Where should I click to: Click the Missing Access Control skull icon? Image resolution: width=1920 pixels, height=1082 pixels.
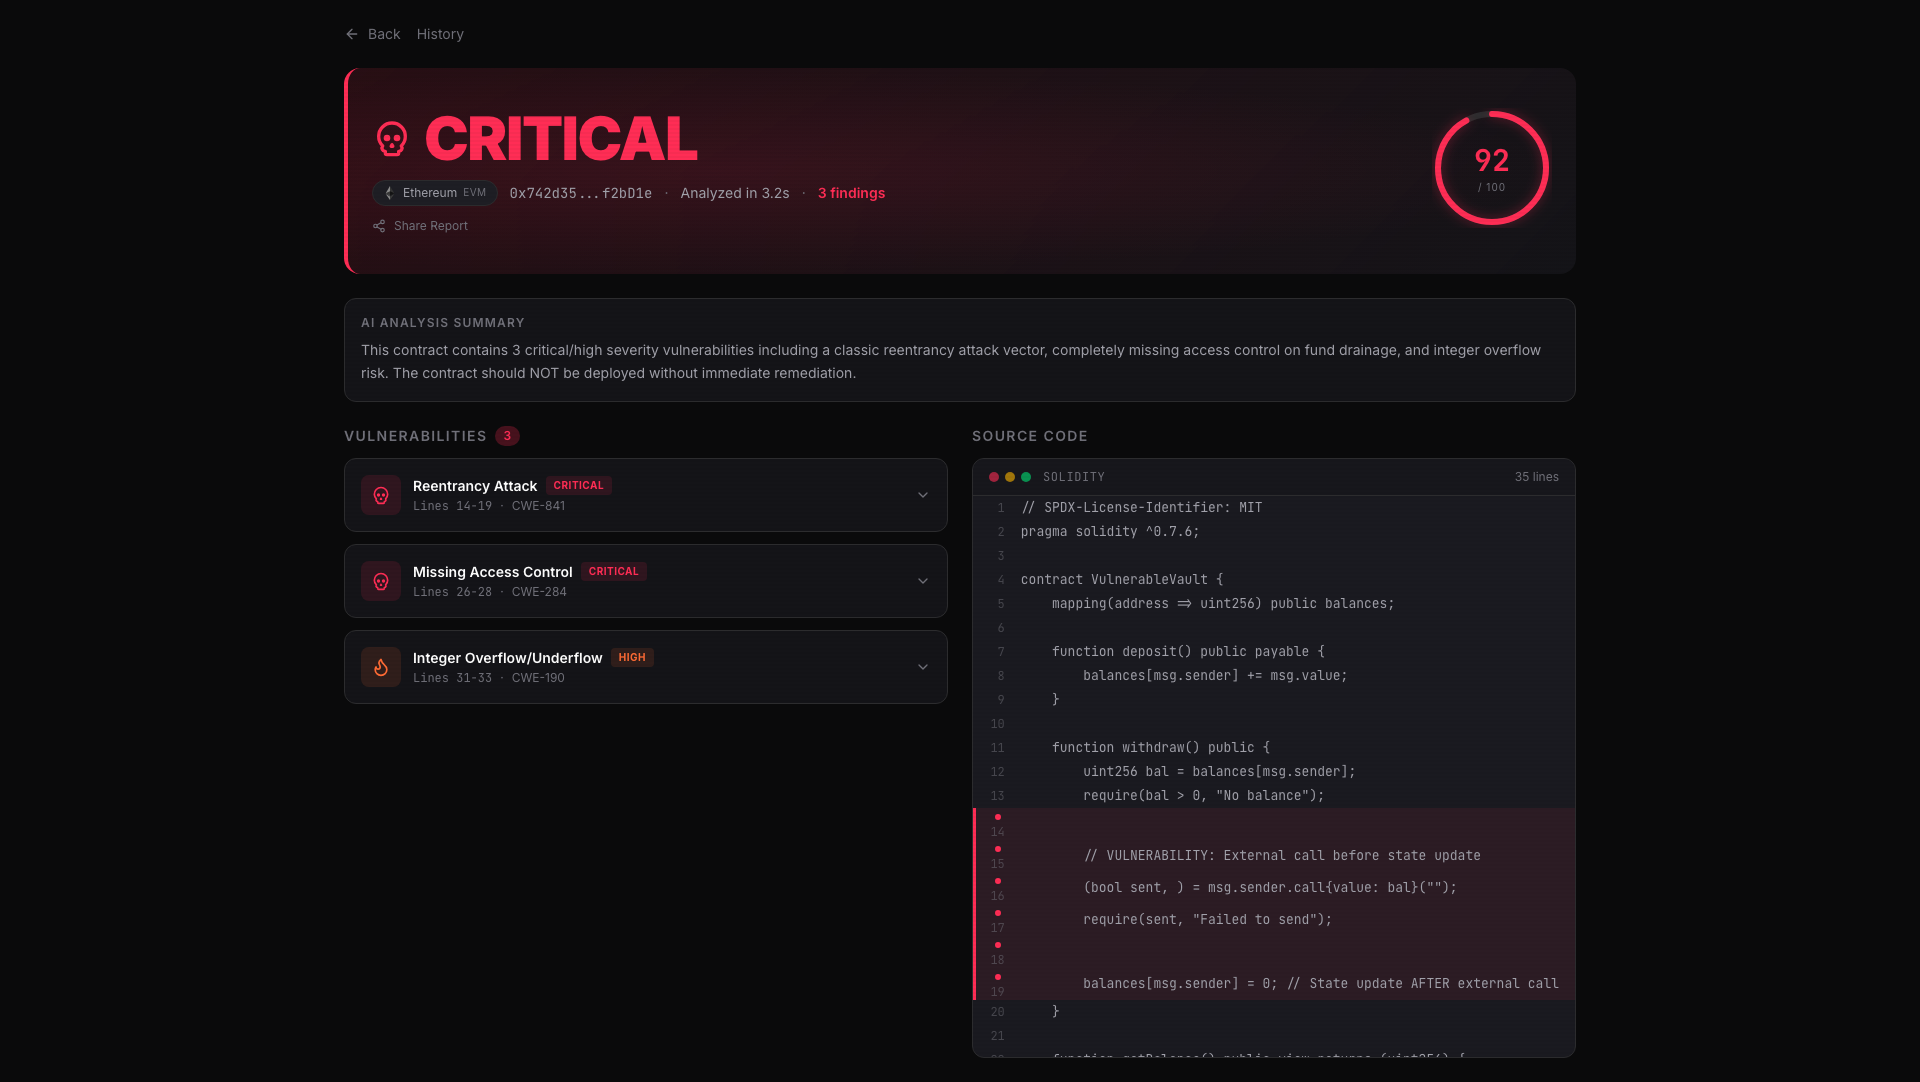pyautogui.click(x=381, y=581)
